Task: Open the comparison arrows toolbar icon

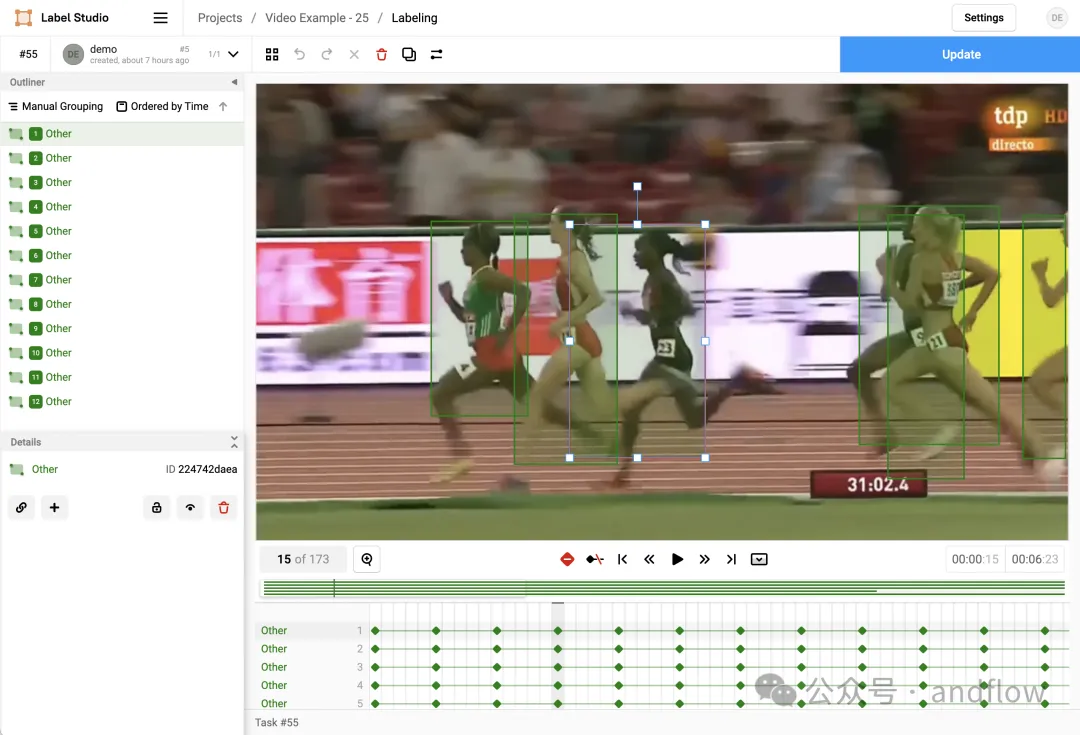Action: (437, 54)
